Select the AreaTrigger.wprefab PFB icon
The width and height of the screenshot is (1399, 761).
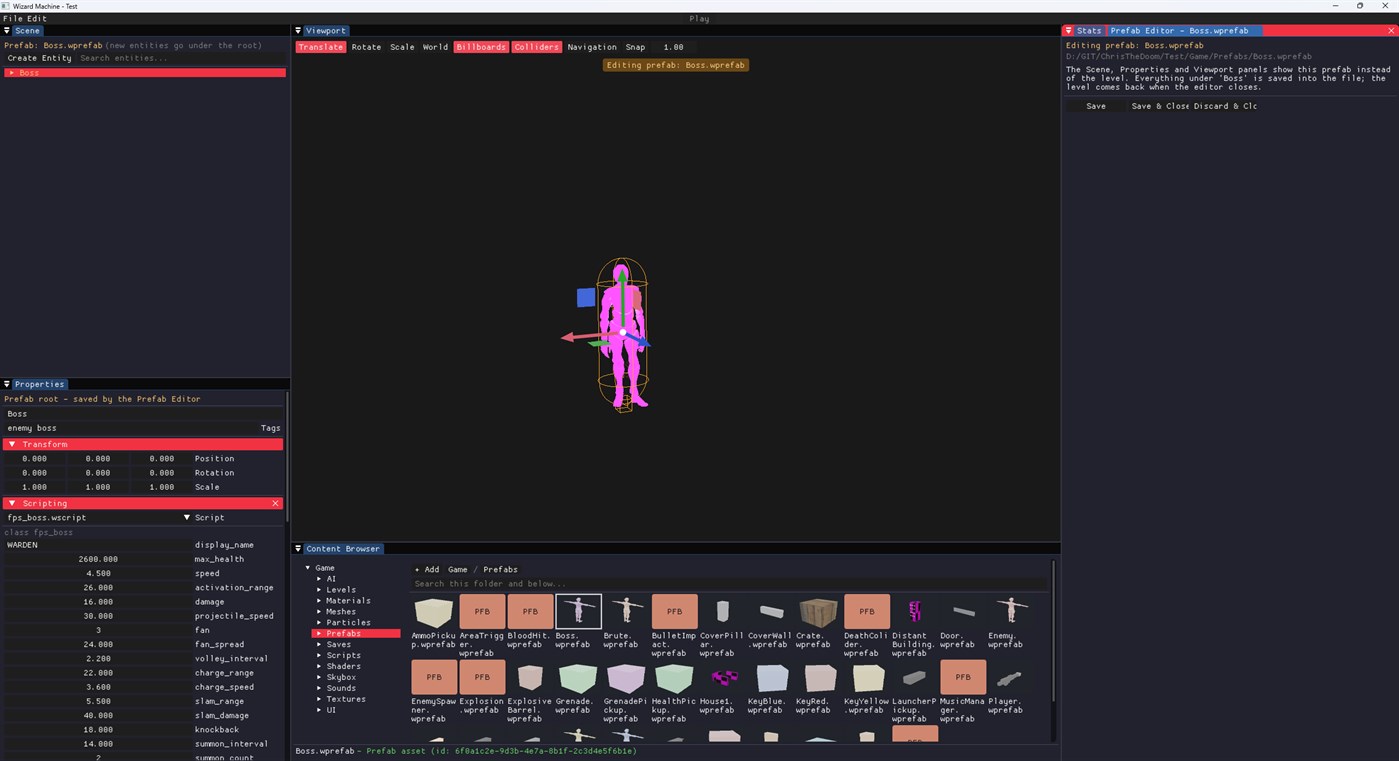[482, 611]
